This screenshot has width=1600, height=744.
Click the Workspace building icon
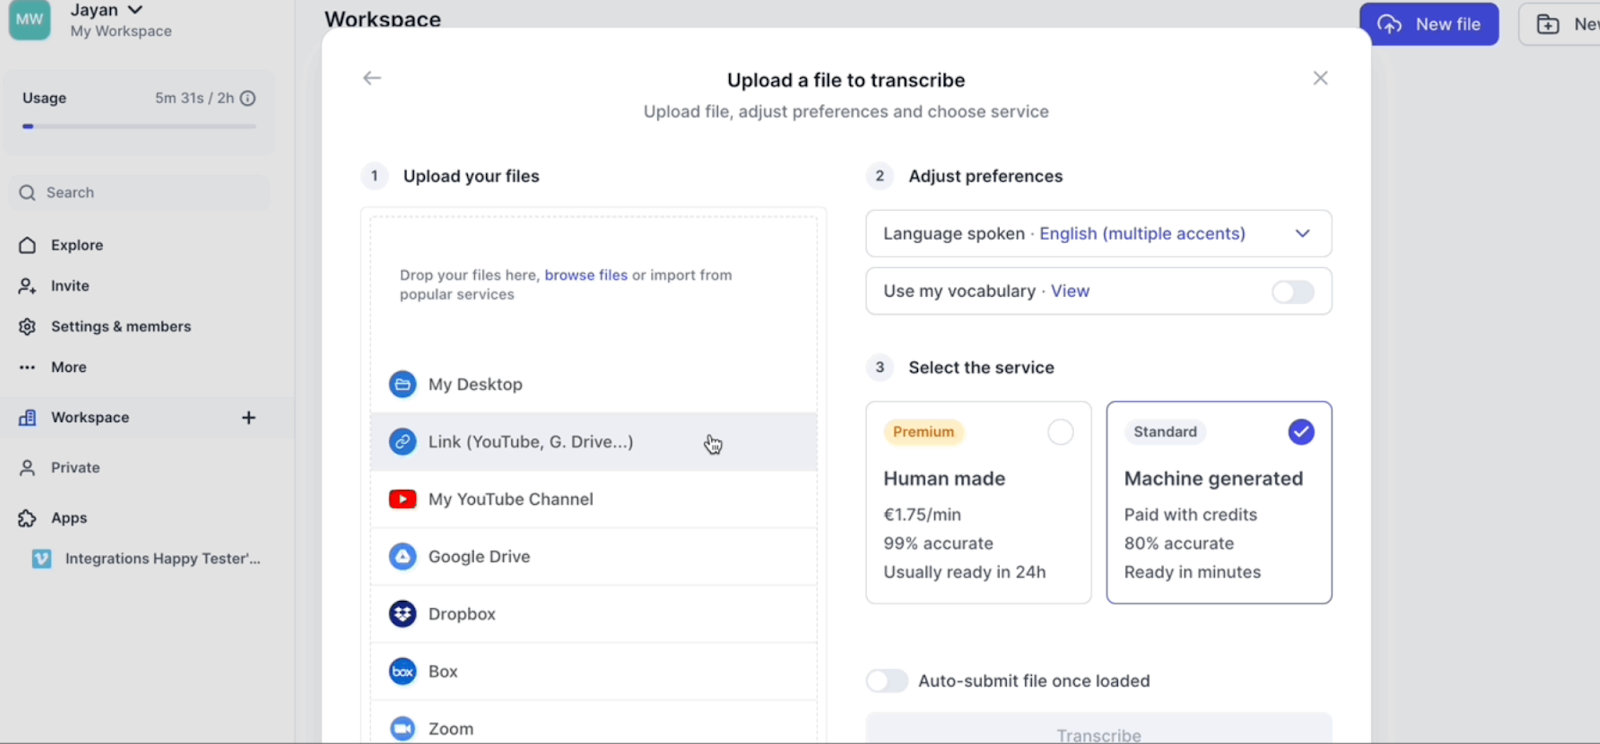[x=27, y=418]
